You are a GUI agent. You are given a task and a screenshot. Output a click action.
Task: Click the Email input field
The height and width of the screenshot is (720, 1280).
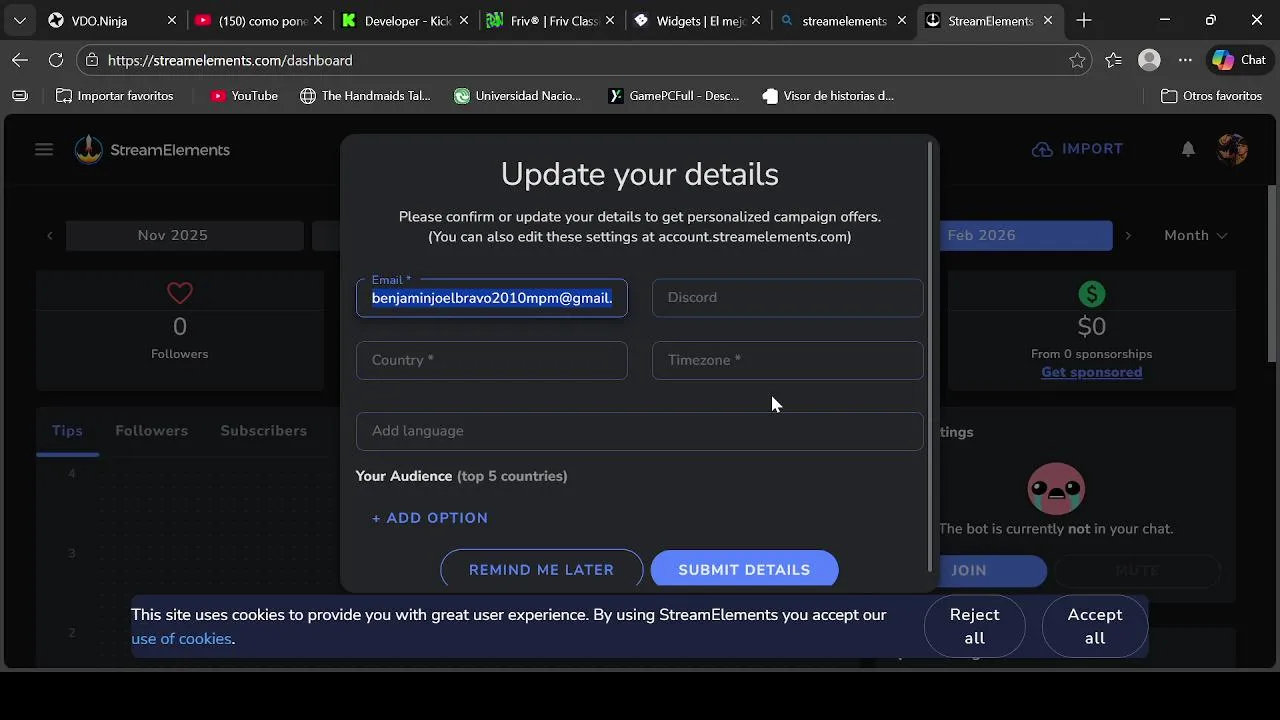[x=492, y=298]
